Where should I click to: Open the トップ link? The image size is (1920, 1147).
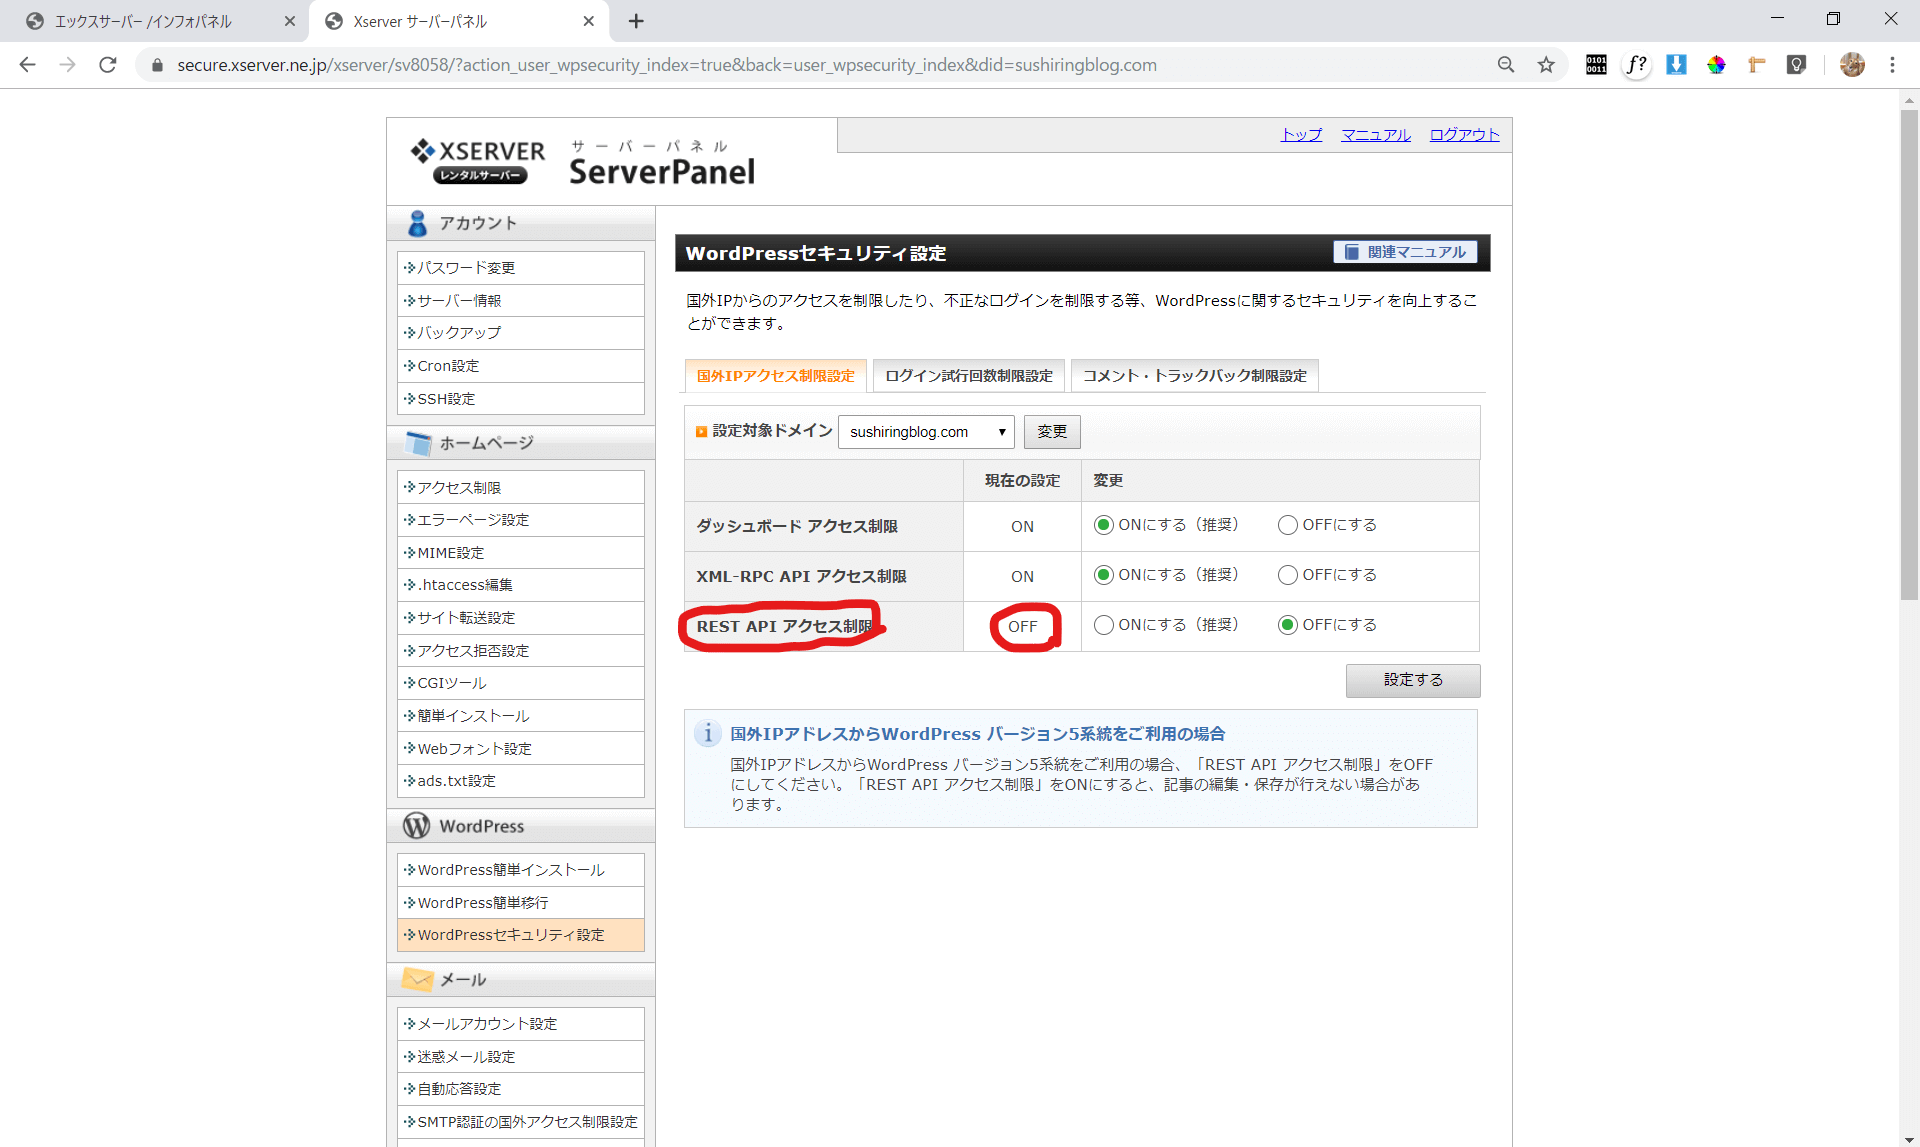[1301, 135]
